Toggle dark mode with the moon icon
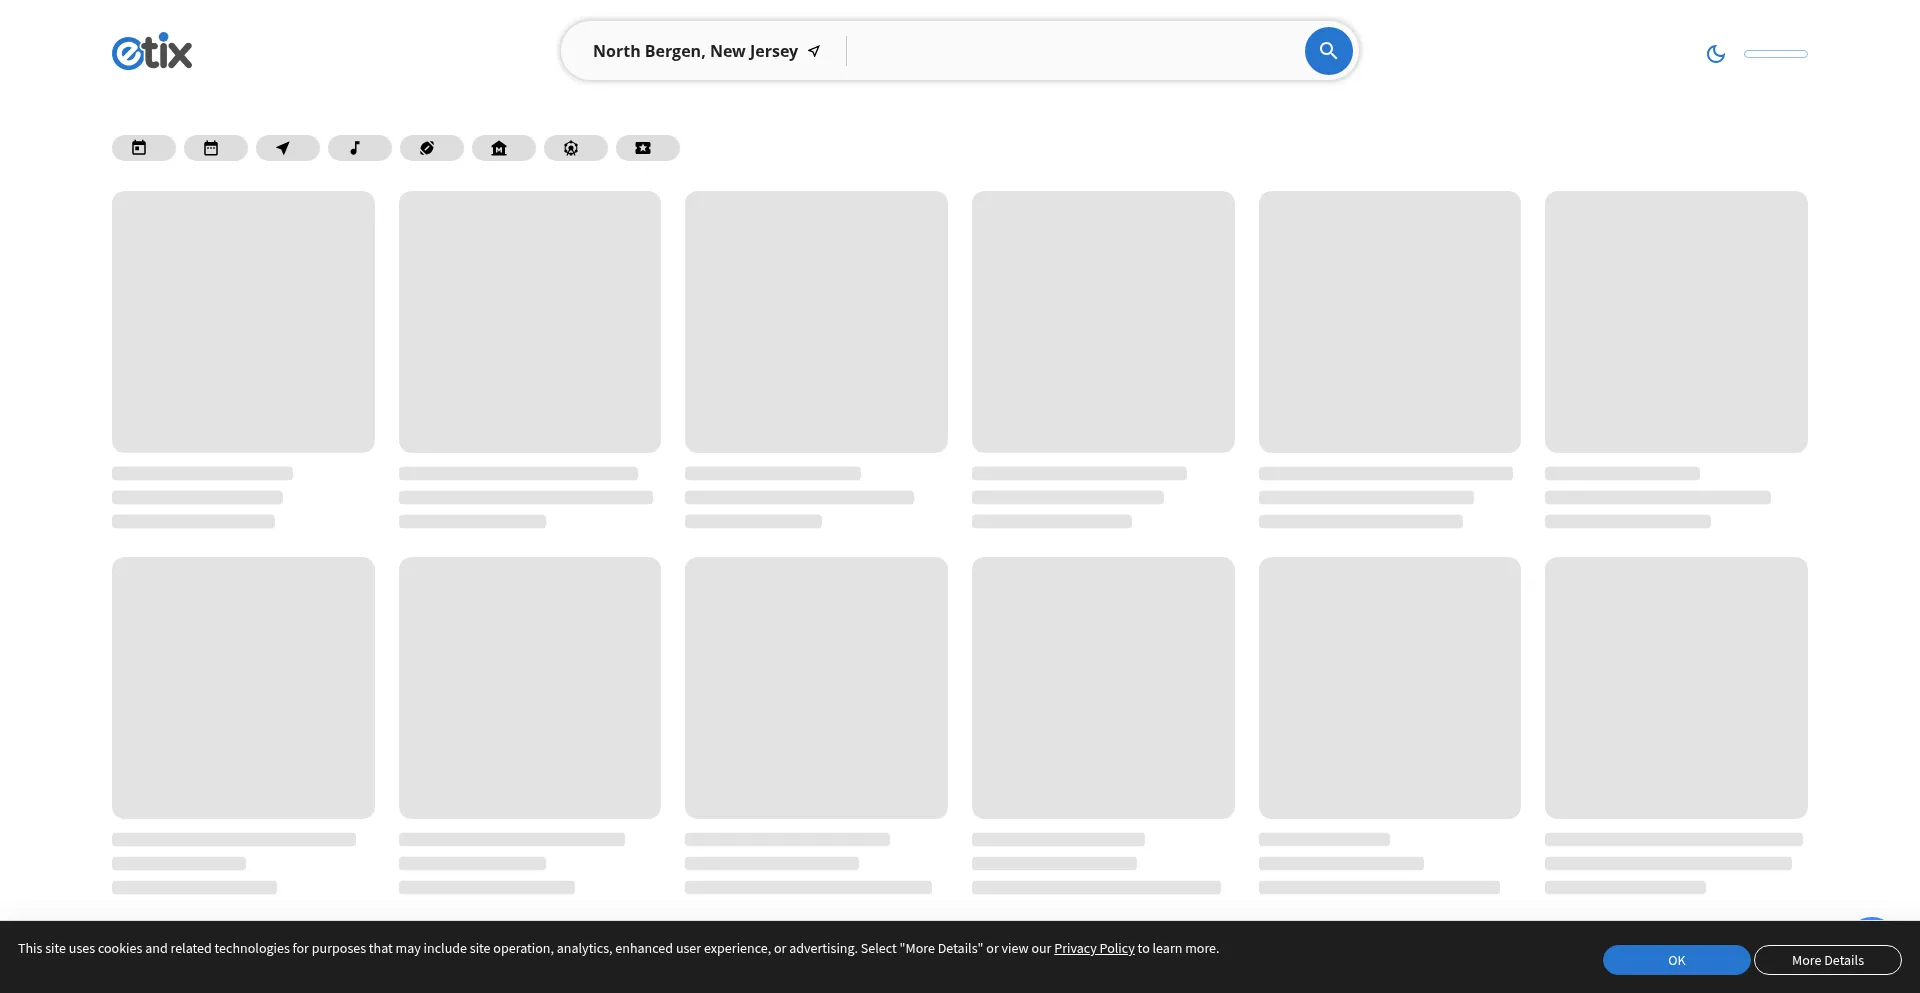 point(1715,54)
